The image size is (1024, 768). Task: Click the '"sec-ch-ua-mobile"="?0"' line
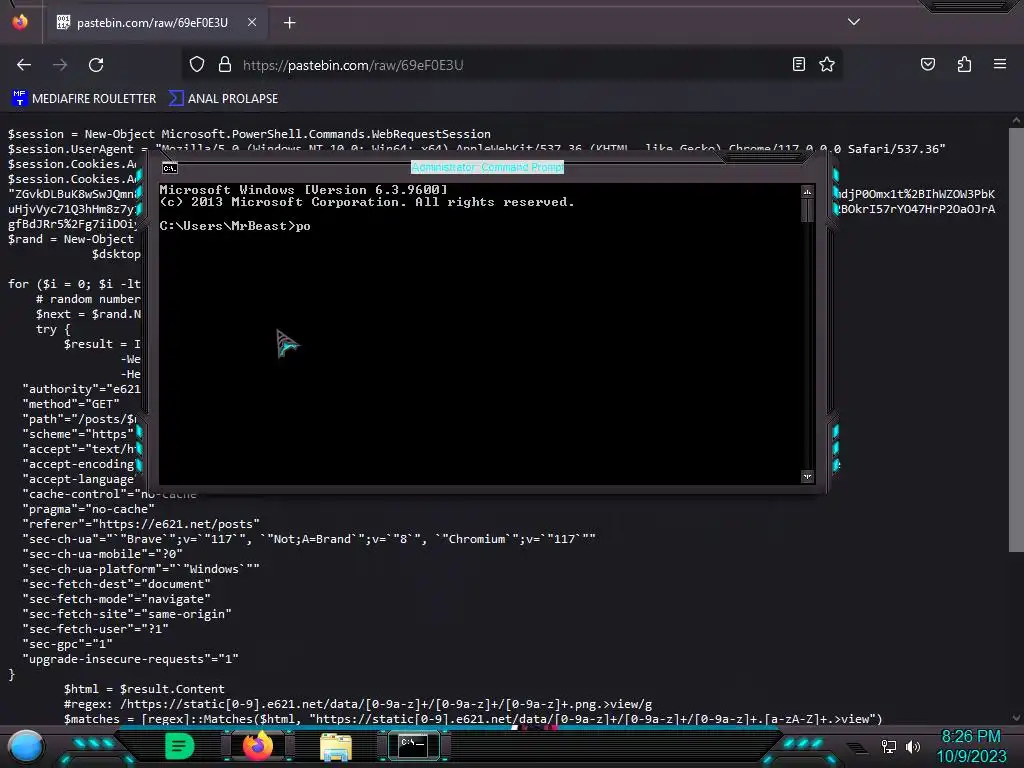pos(102,554)
